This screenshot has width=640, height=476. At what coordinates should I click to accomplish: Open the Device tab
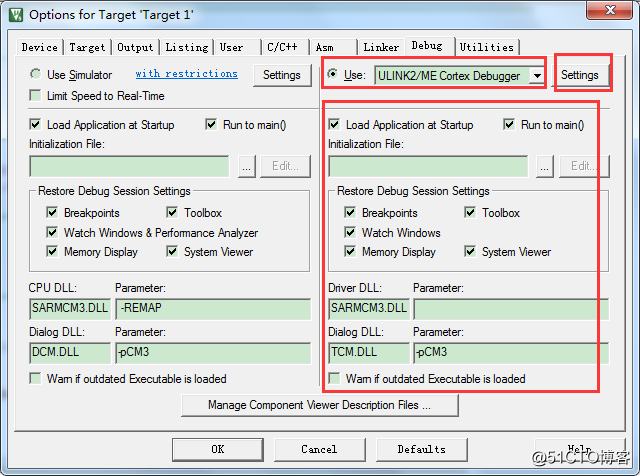point(40,47)
